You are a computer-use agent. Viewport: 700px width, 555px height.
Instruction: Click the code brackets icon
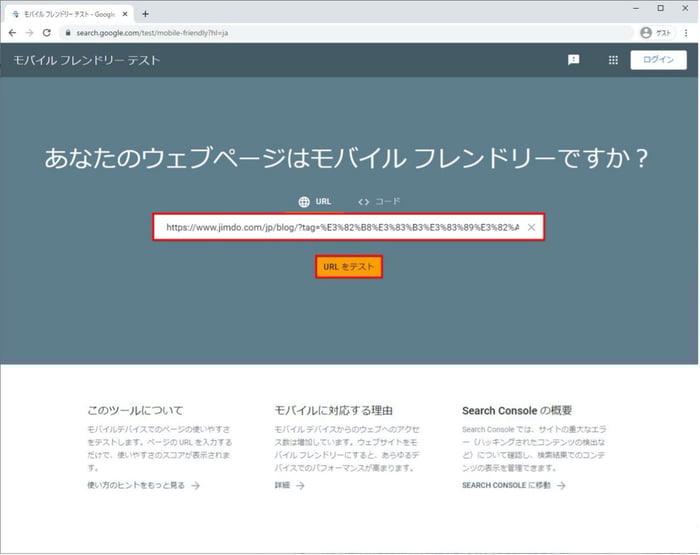[363, 202]
